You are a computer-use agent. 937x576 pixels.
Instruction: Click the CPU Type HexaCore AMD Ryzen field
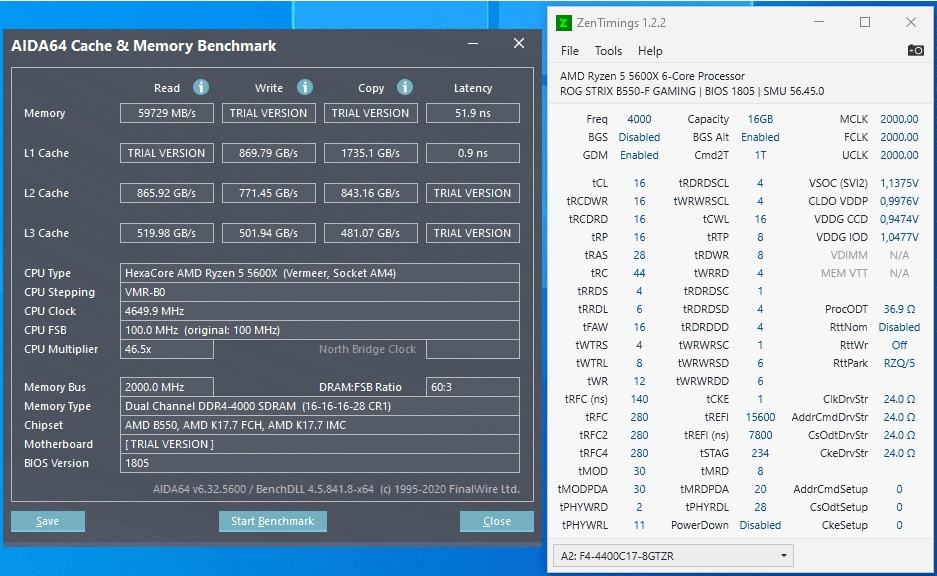tap(320, 273)
